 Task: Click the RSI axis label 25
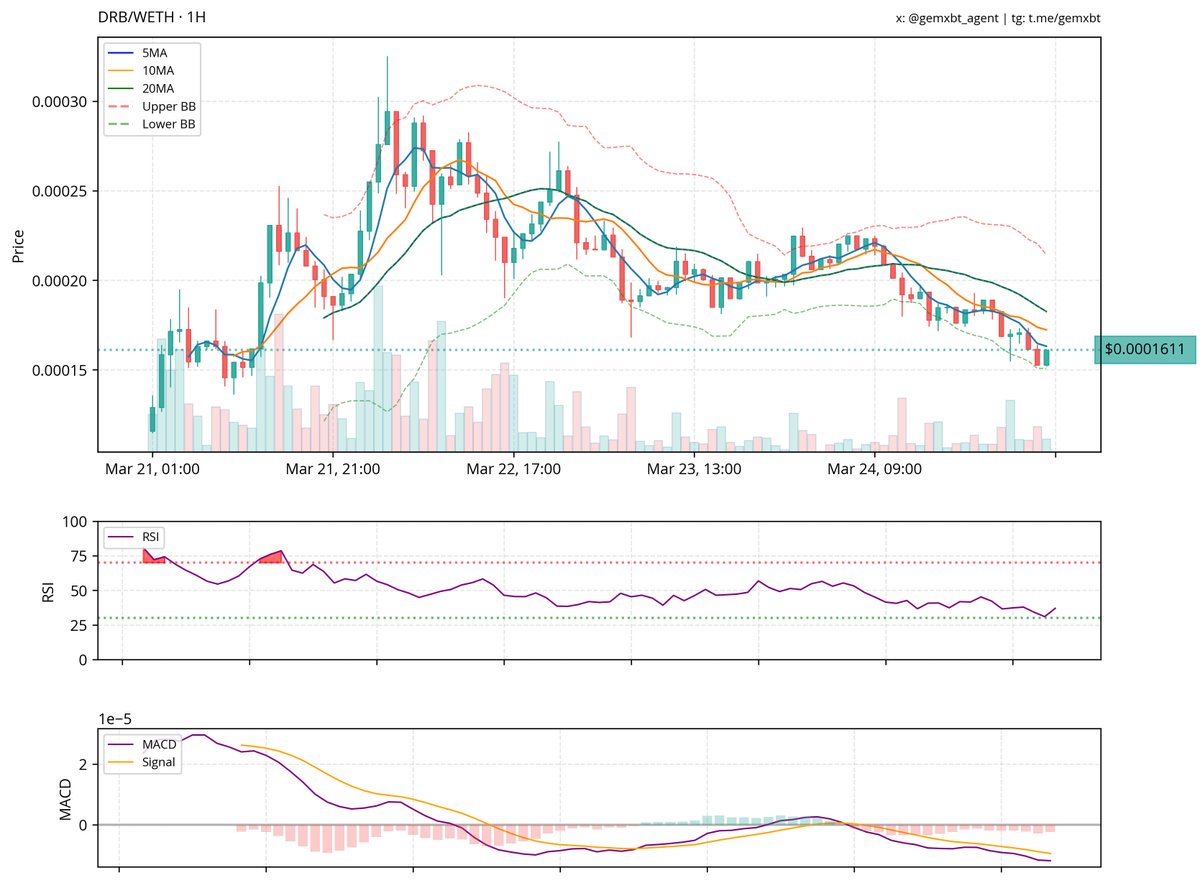79,626
